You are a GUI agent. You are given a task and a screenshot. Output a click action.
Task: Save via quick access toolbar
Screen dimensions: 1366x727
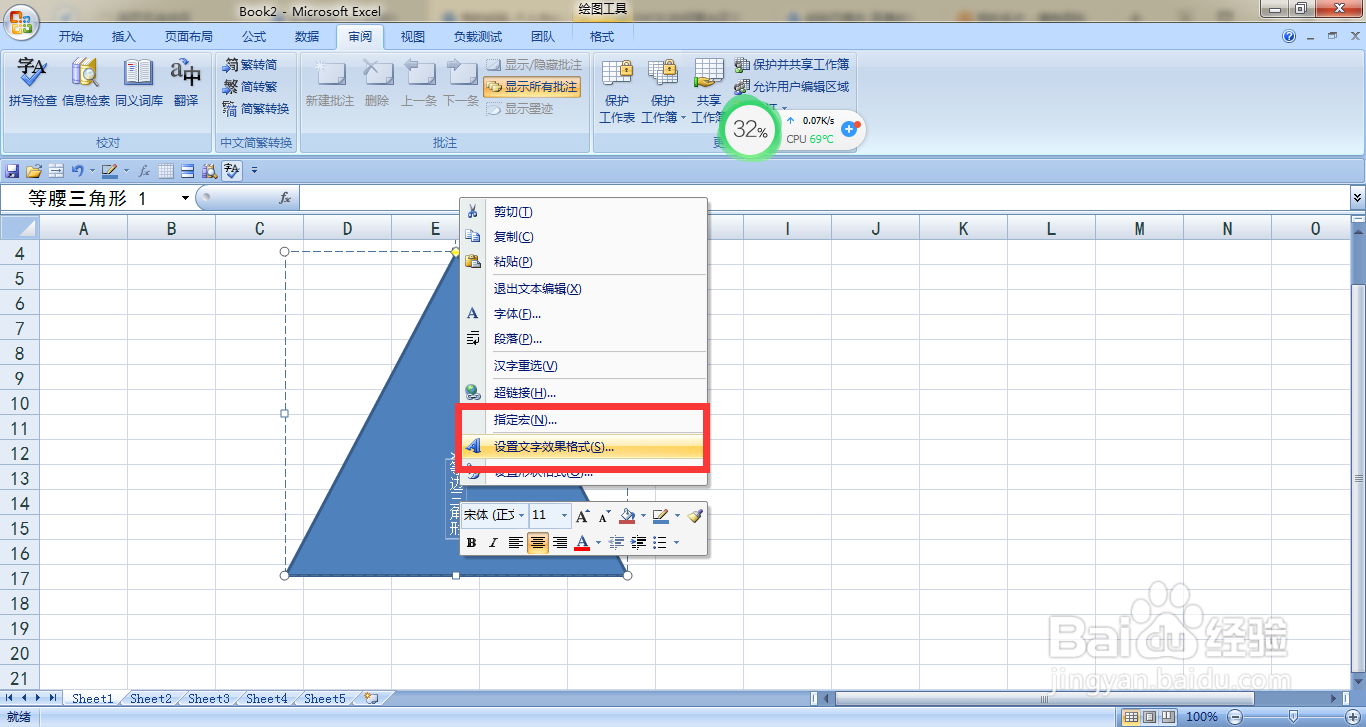pos(12,171)
